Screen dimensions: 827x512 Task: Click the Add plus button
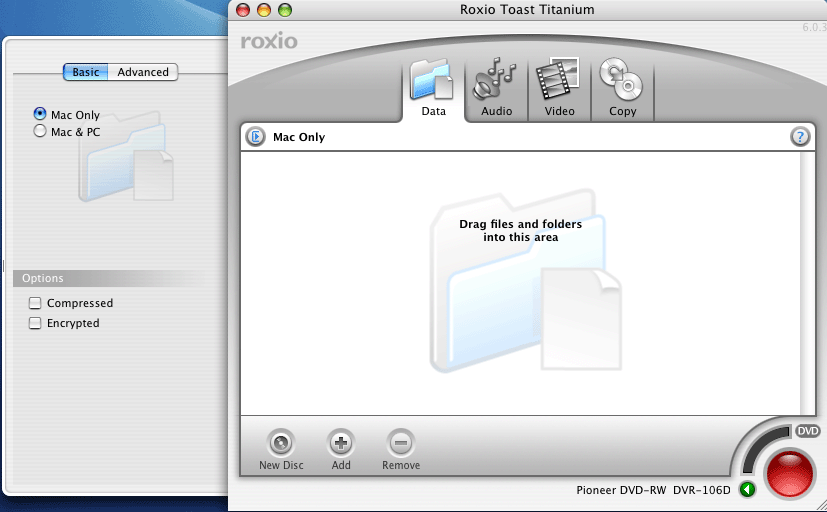point(341,443)
